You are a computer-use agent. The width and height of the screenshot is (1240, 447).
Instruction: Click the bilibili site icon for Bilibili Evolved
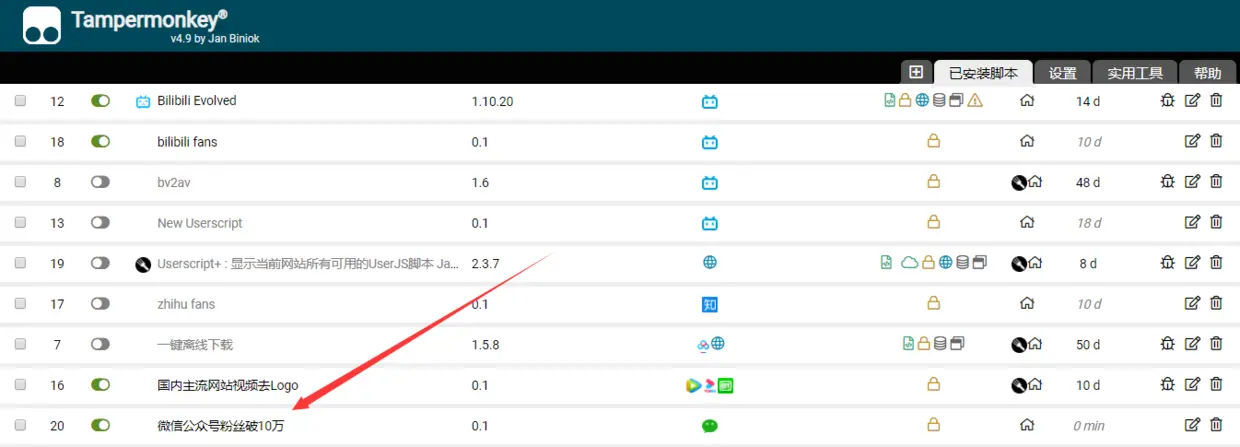click(x=710, y=101)
